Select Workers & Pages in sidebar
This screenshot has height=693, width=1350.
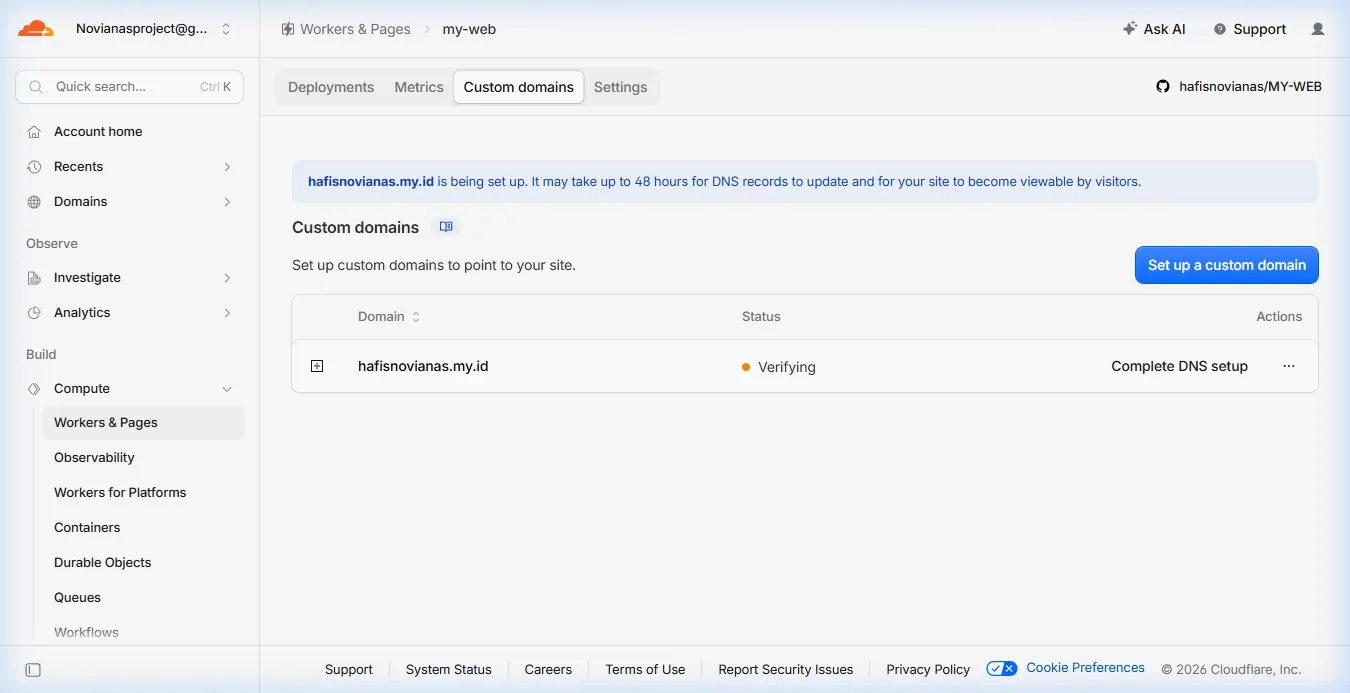coord(142,422)
